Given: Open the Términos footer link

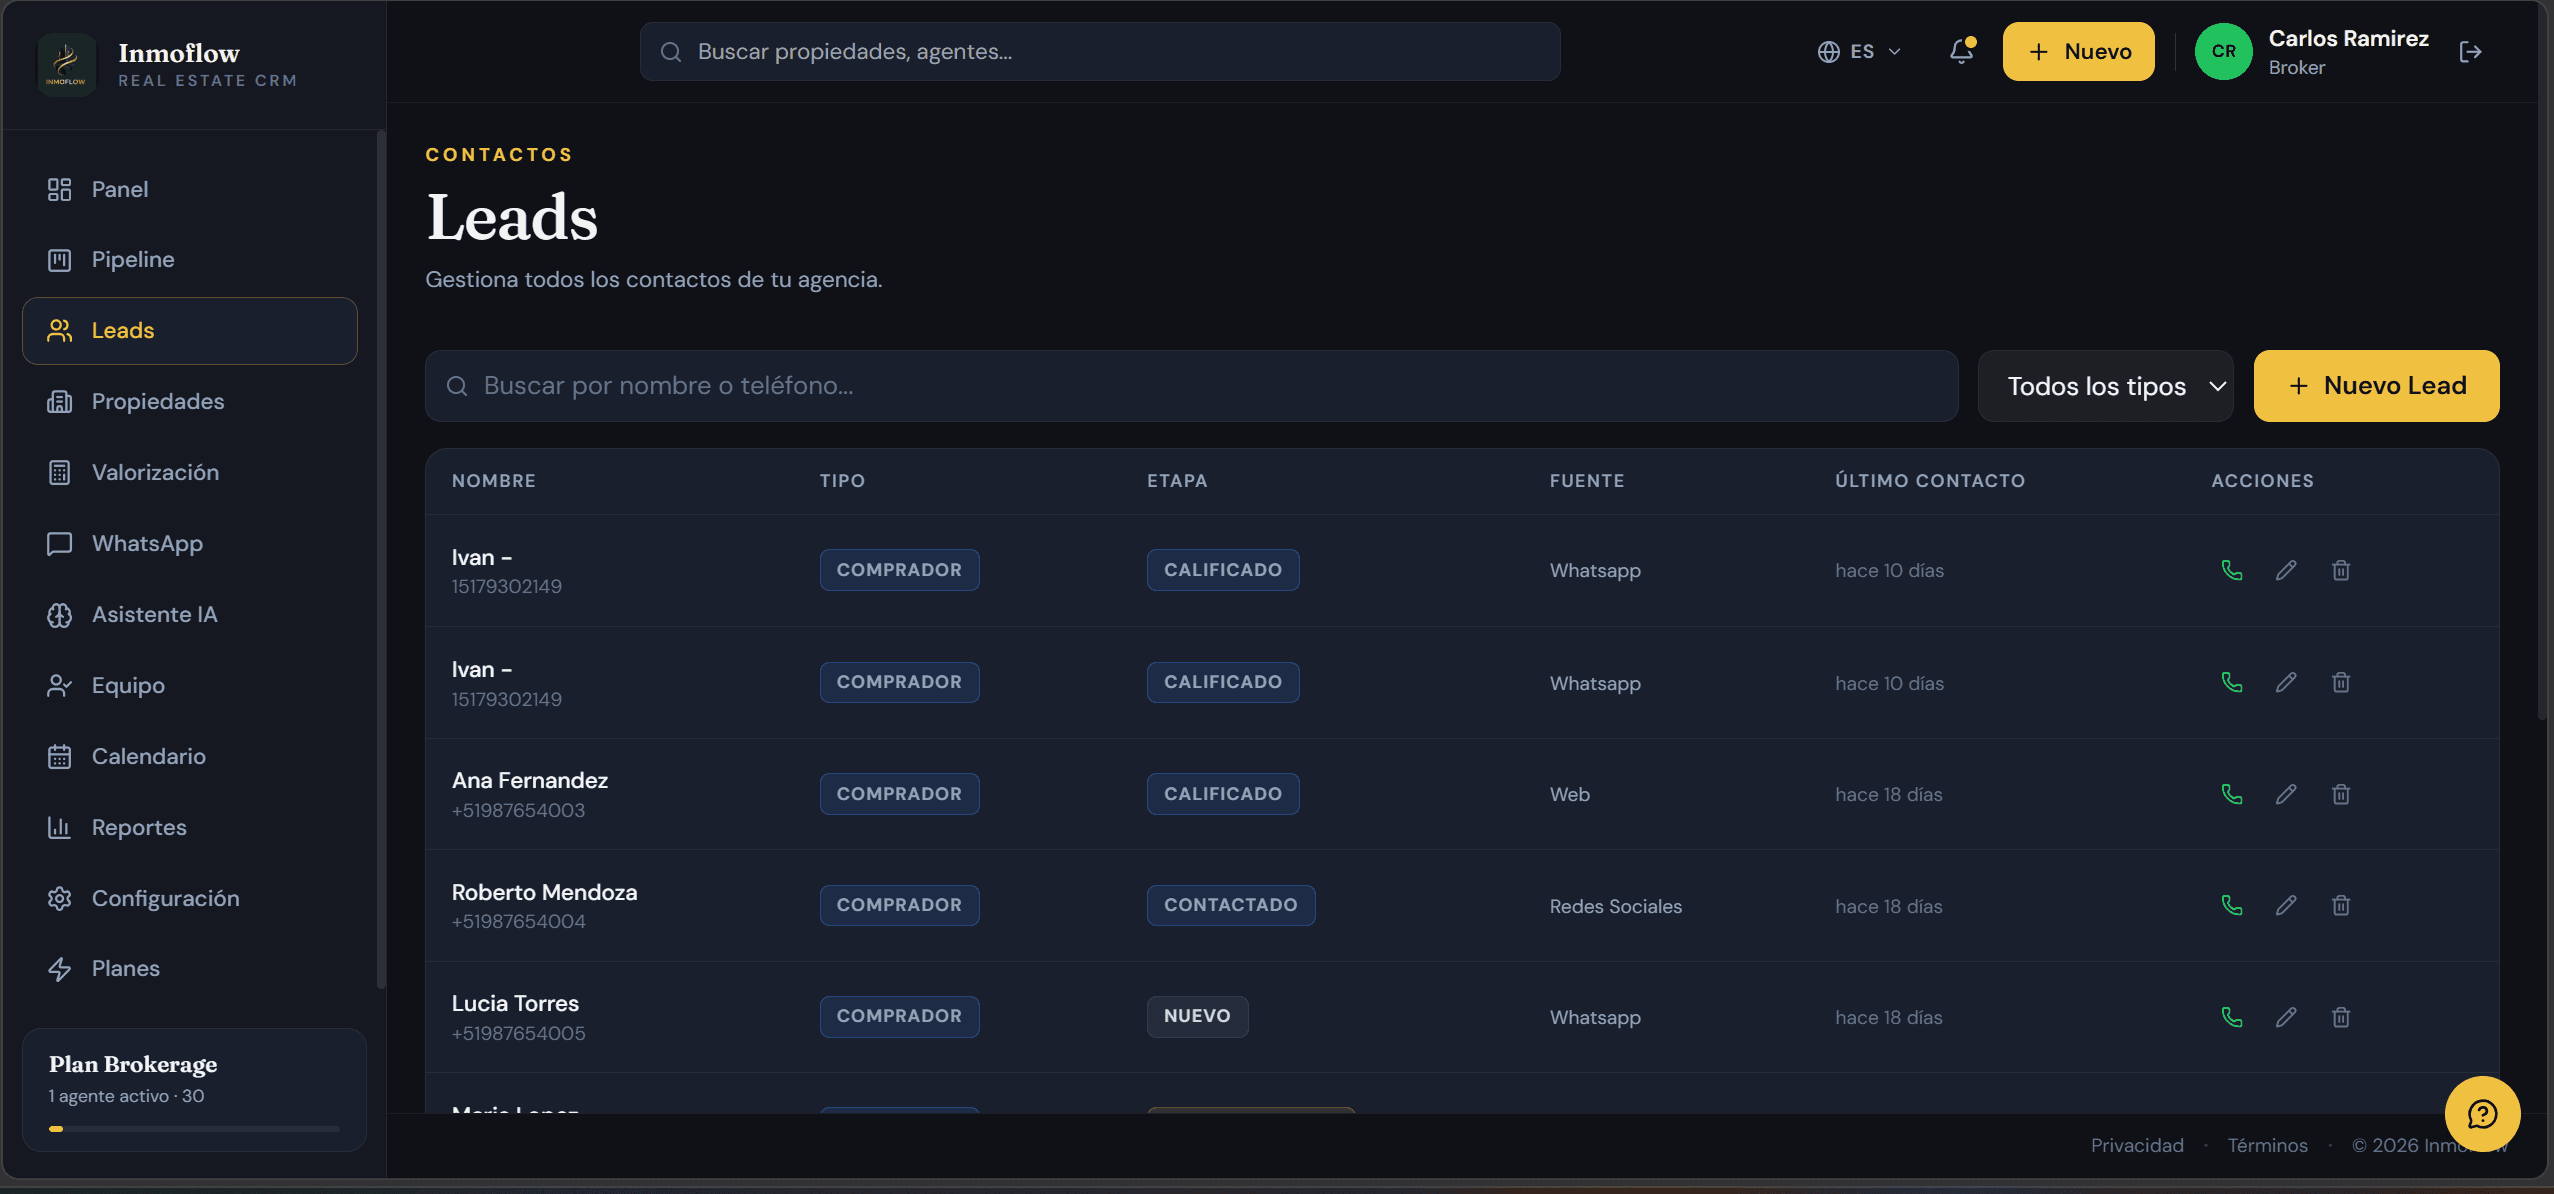Looking at the screenshot, I should 2267,1145.
